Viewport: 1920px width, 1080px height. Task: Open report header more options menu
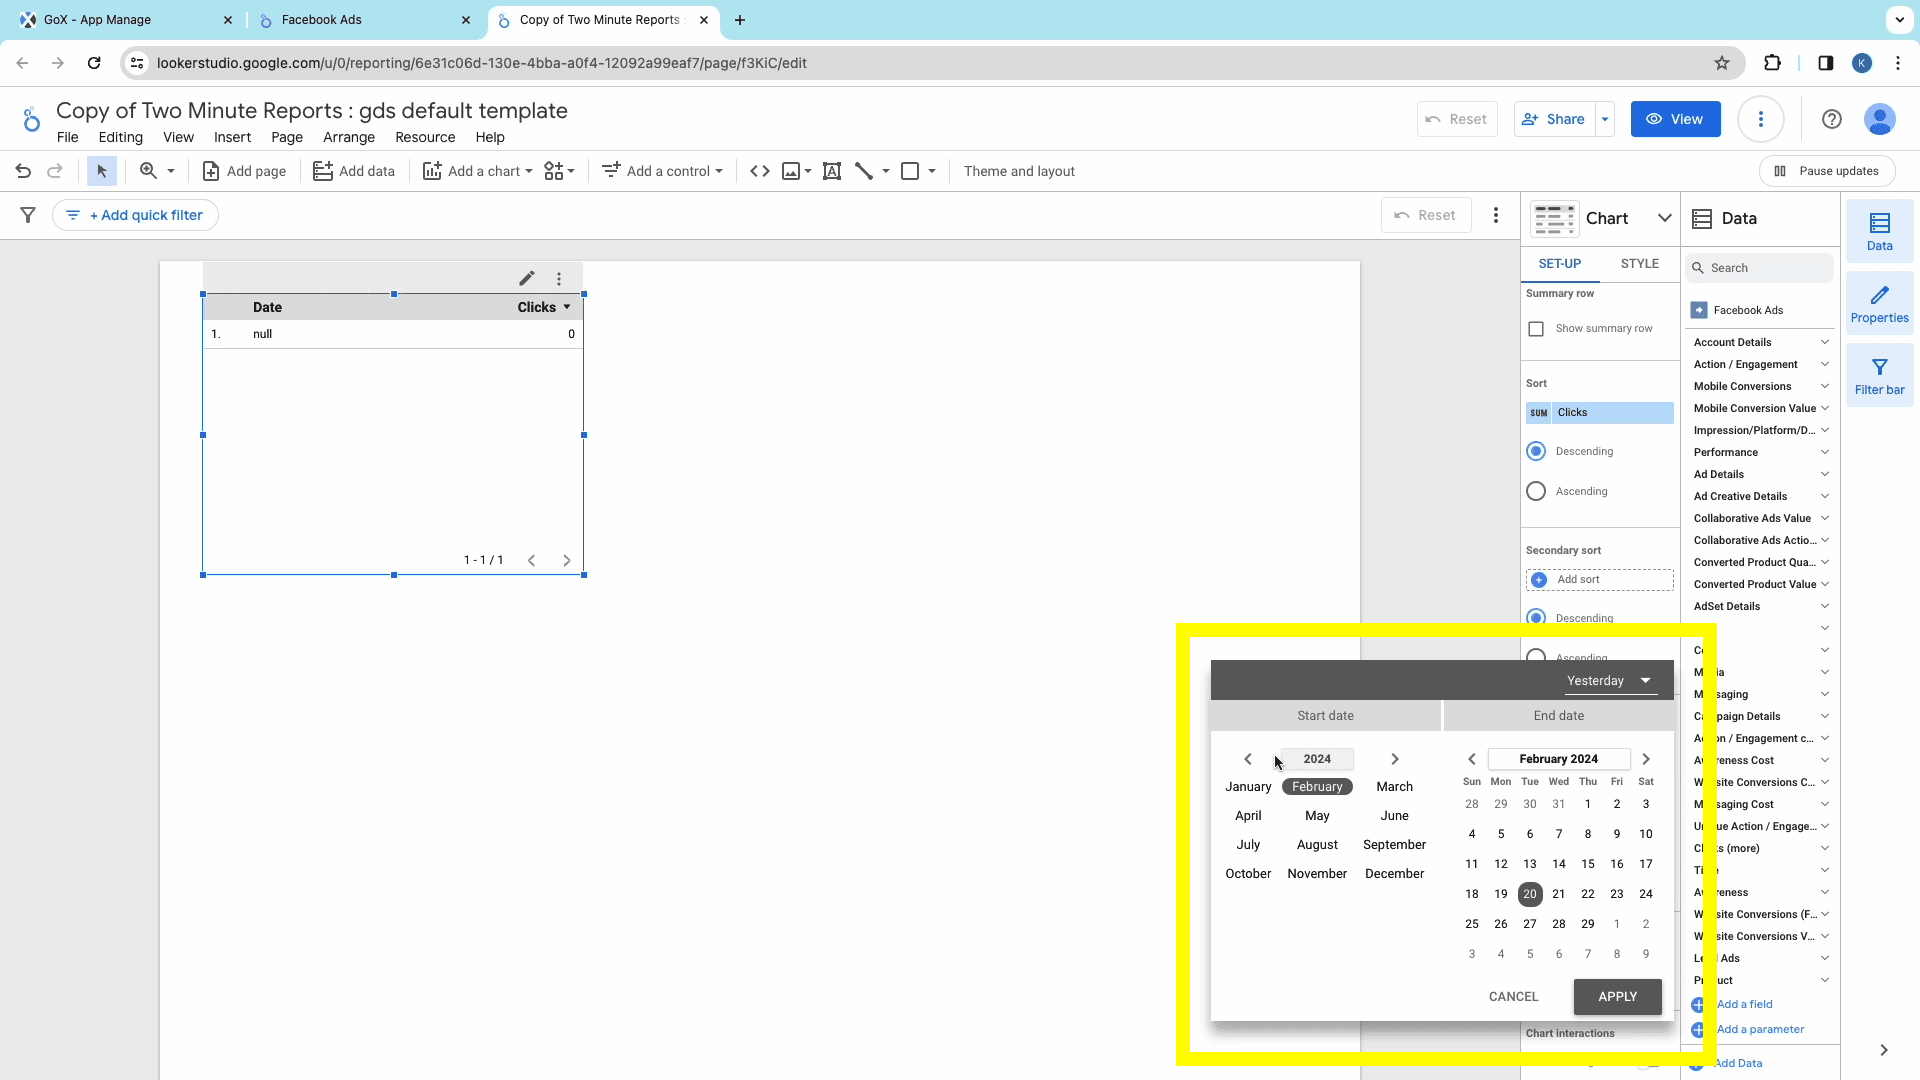point(1761,119)
